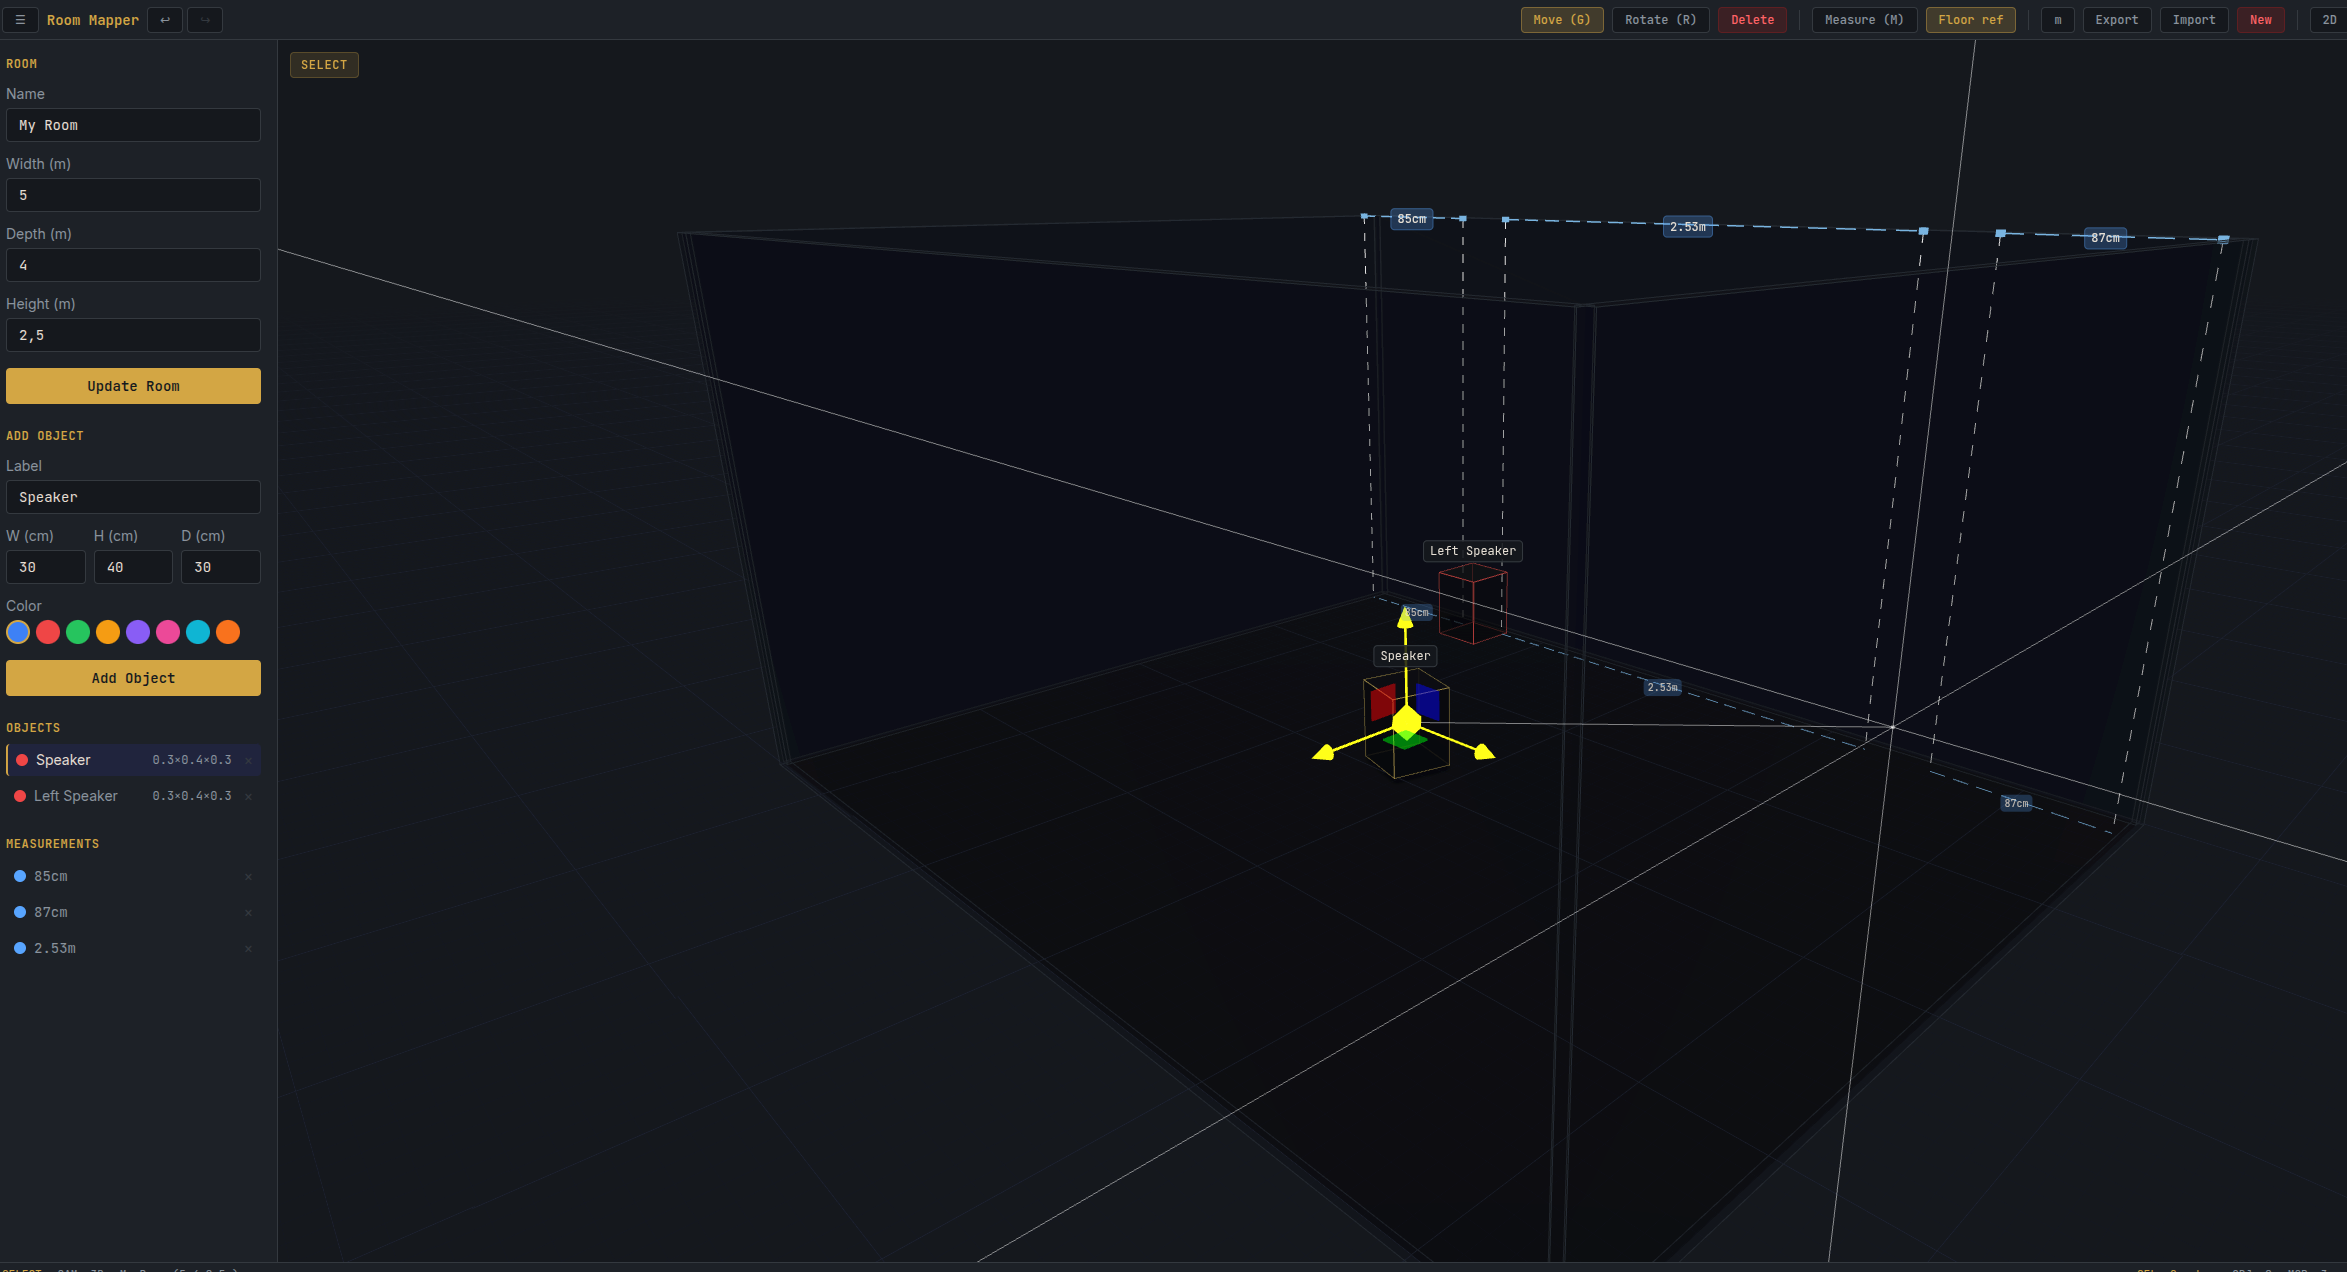Select the Rotate (R) tool
Image resolution: width=2347 pixels, height=1272 pixels.
click(x=1660, y=19)
